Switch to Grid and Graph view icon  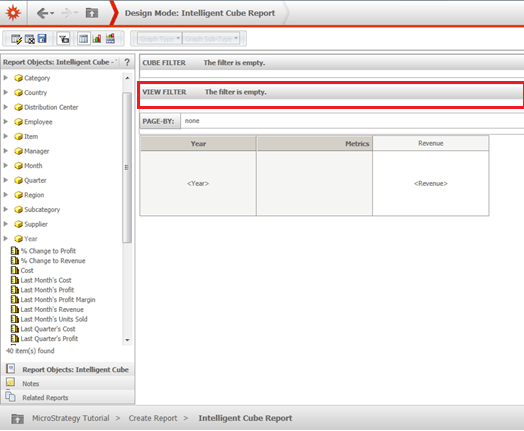(x=110, y=38)
